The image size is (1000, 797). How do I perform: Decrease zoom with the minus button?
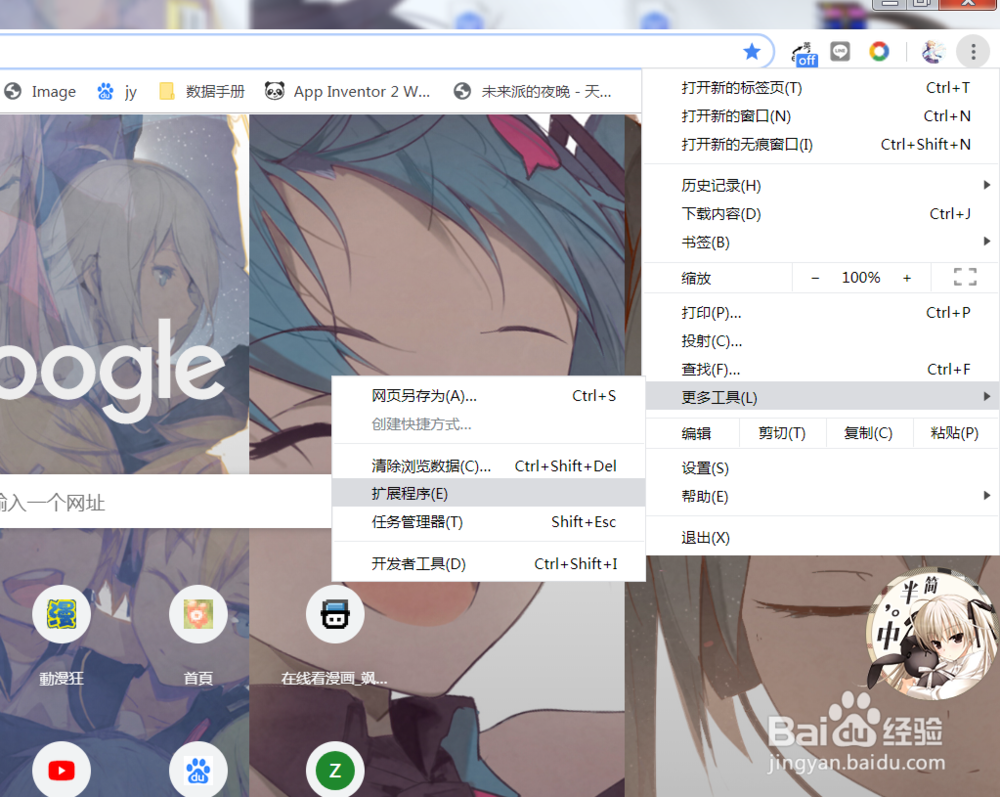(x=815, y=278)
